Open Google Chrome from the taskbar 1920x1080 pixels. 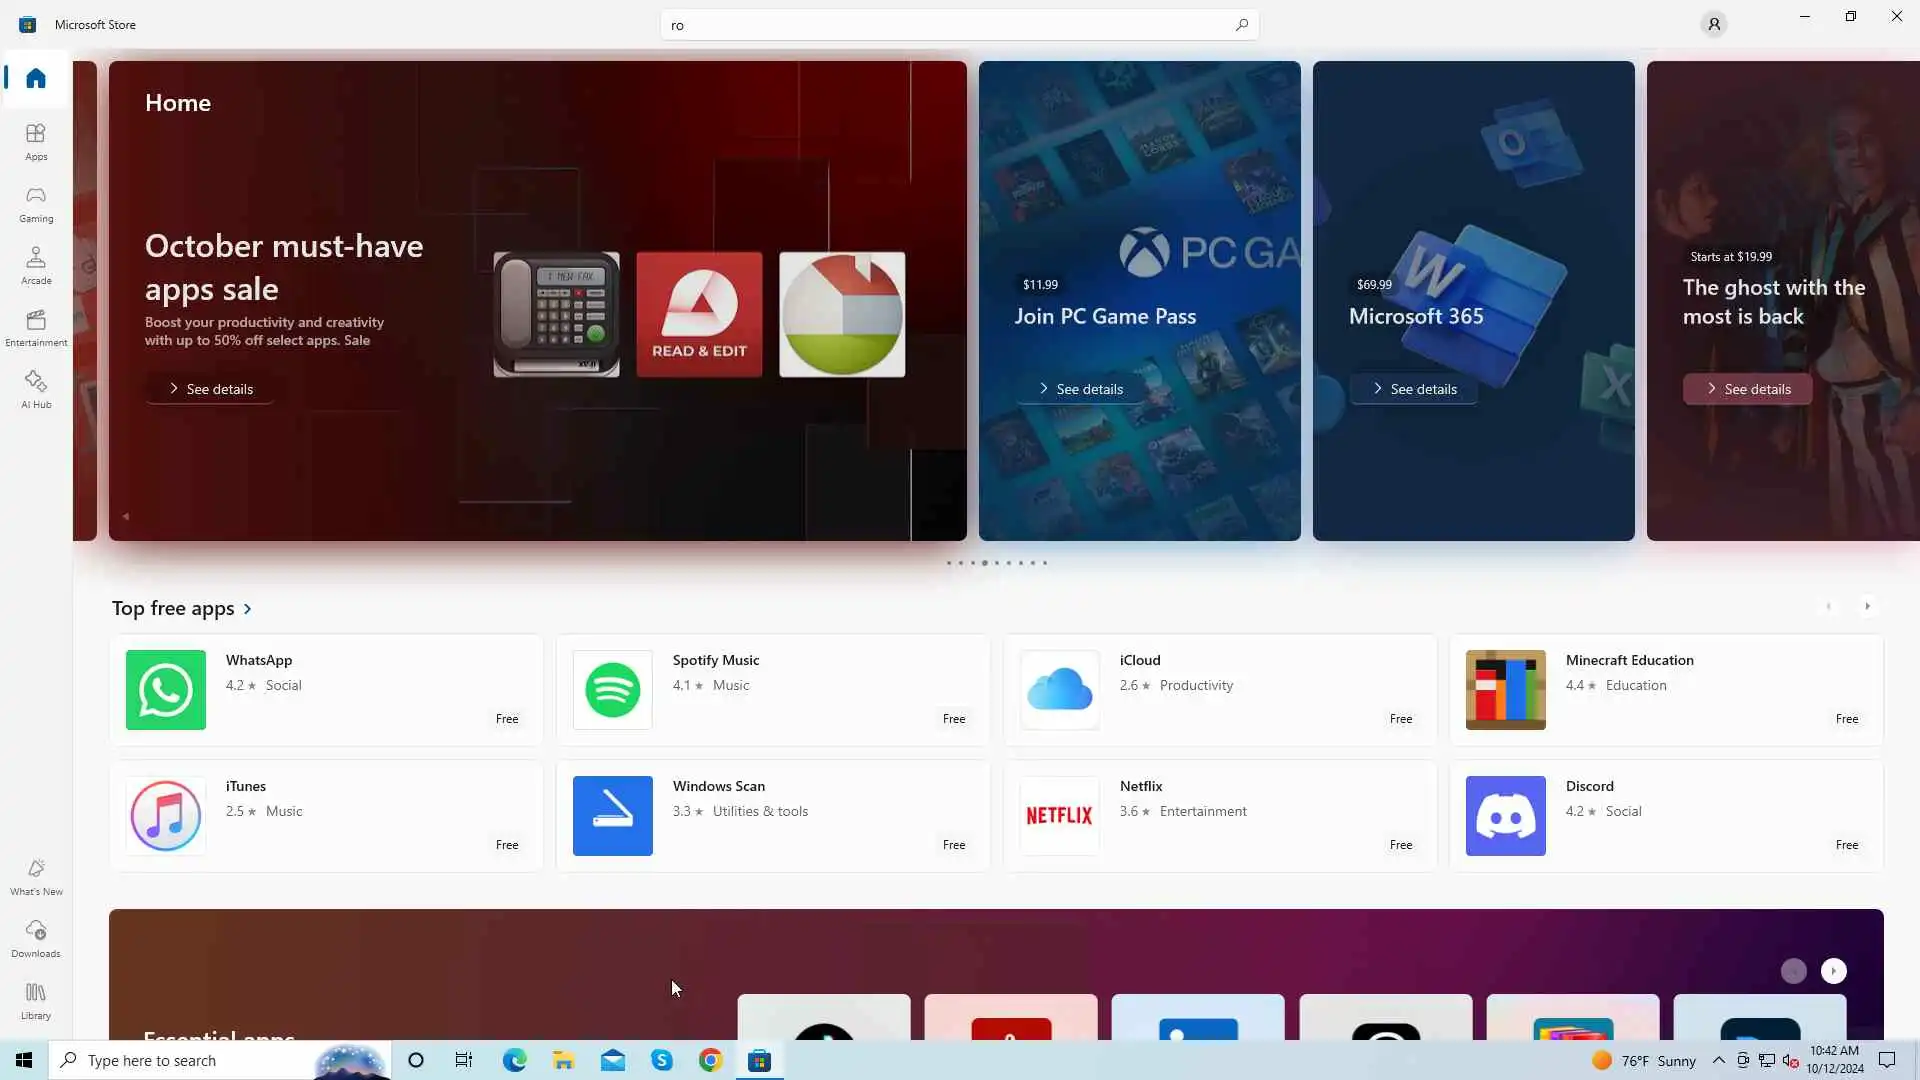point(710,1060)
